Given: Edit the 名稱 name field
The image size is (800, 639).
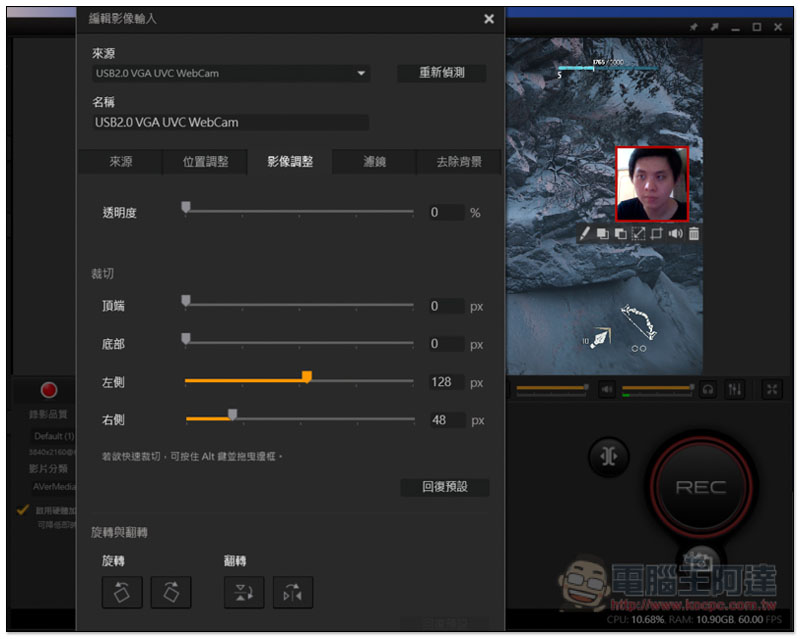Looking at the screenshot, I should click(x=231, y=122).
